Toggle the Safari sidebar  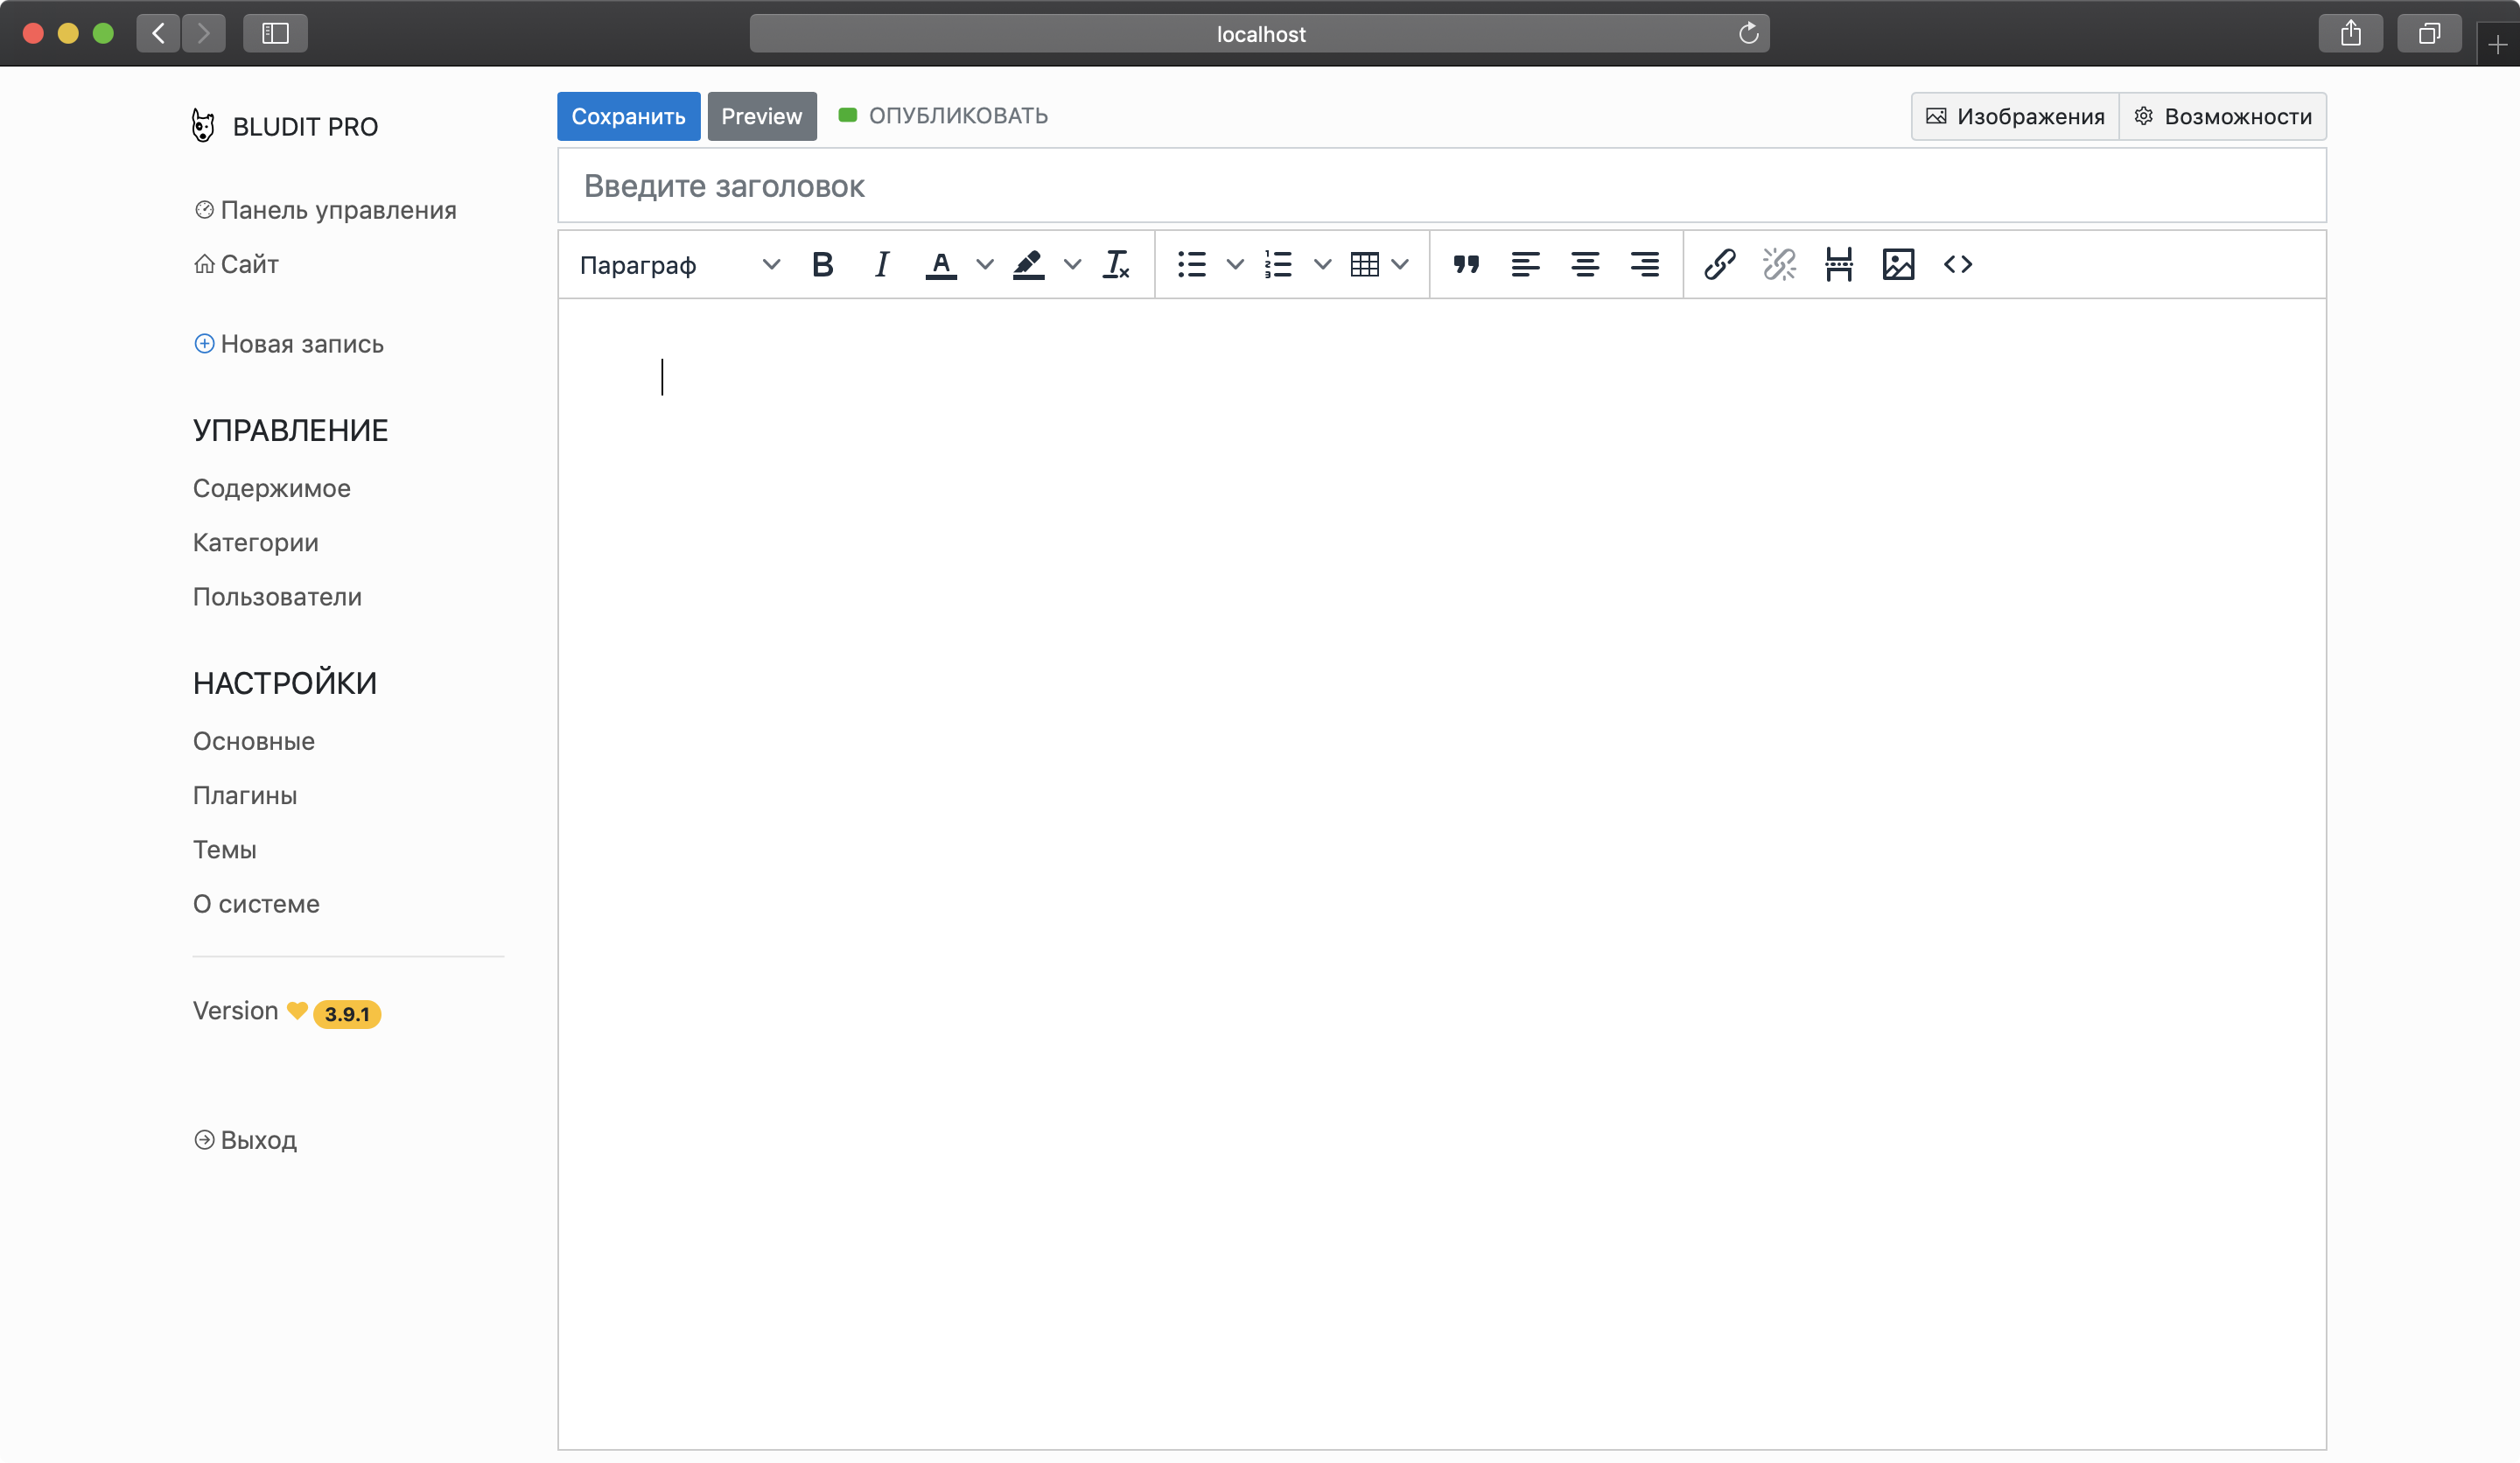pyautogui.click(x=275, y=33)
